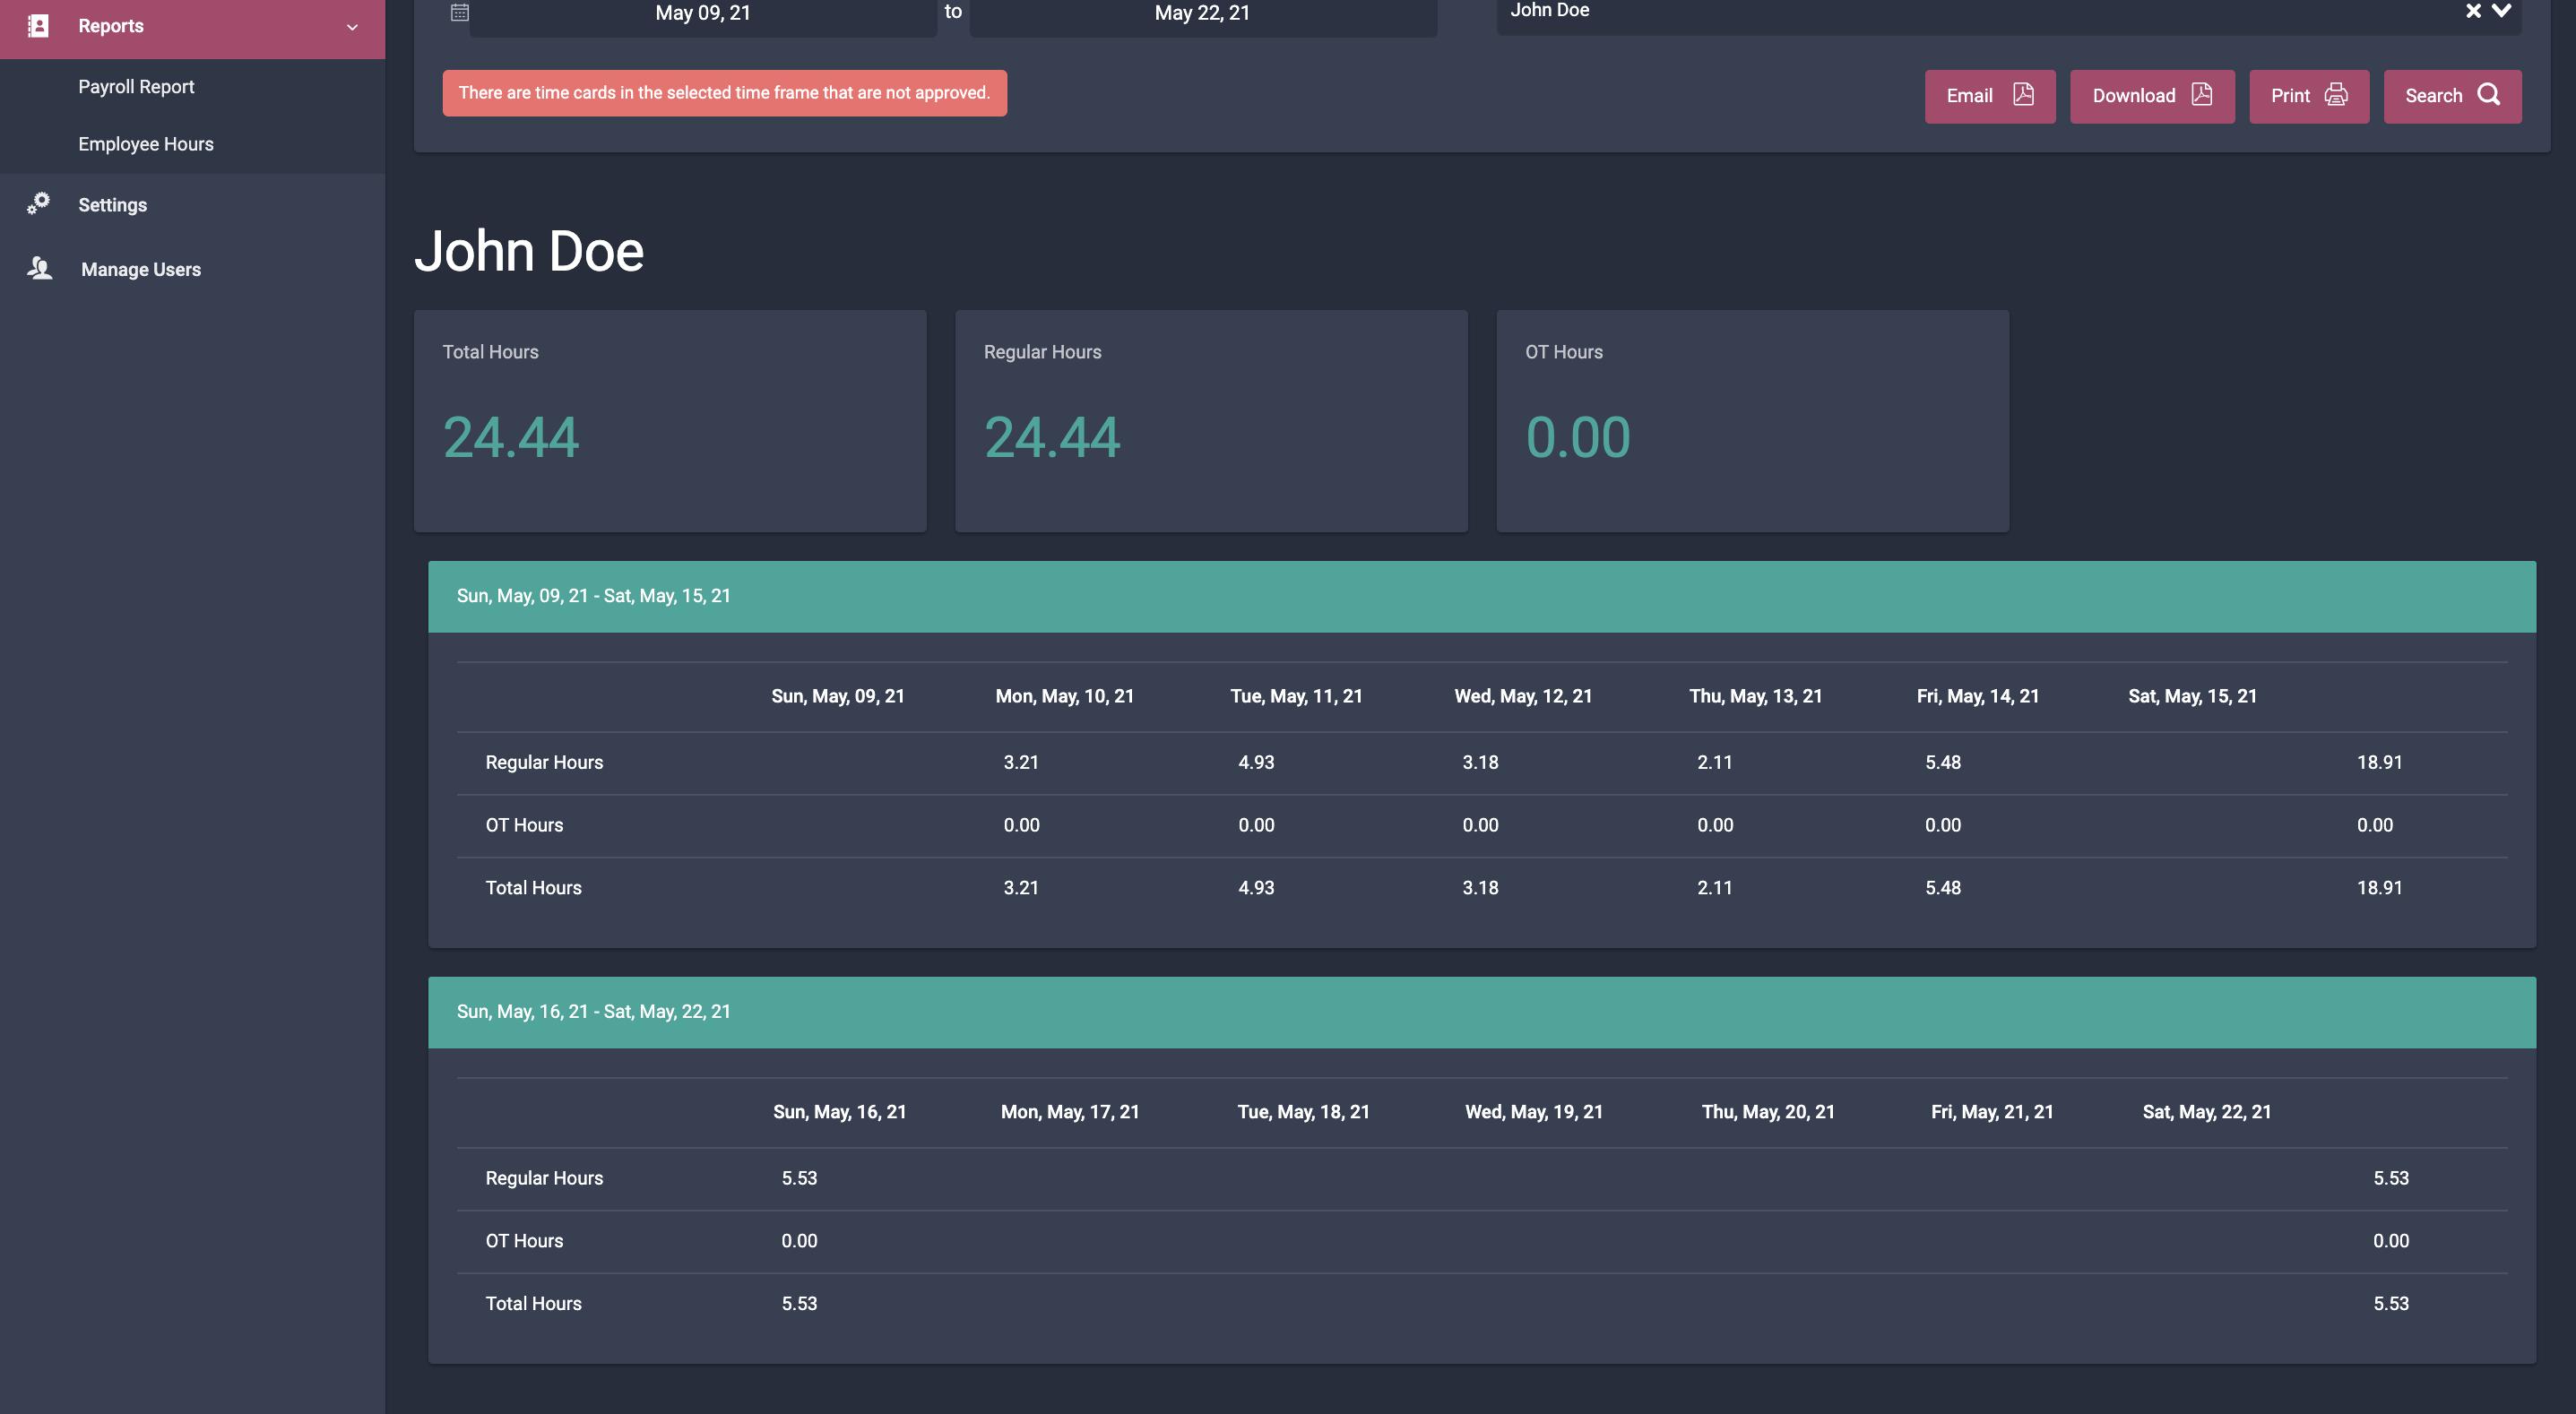Image resolution: width=2576 pixels, height=1414 pixels.
Task: Click second week Total Hours row total 5.53
Action: [2391, 1304]
